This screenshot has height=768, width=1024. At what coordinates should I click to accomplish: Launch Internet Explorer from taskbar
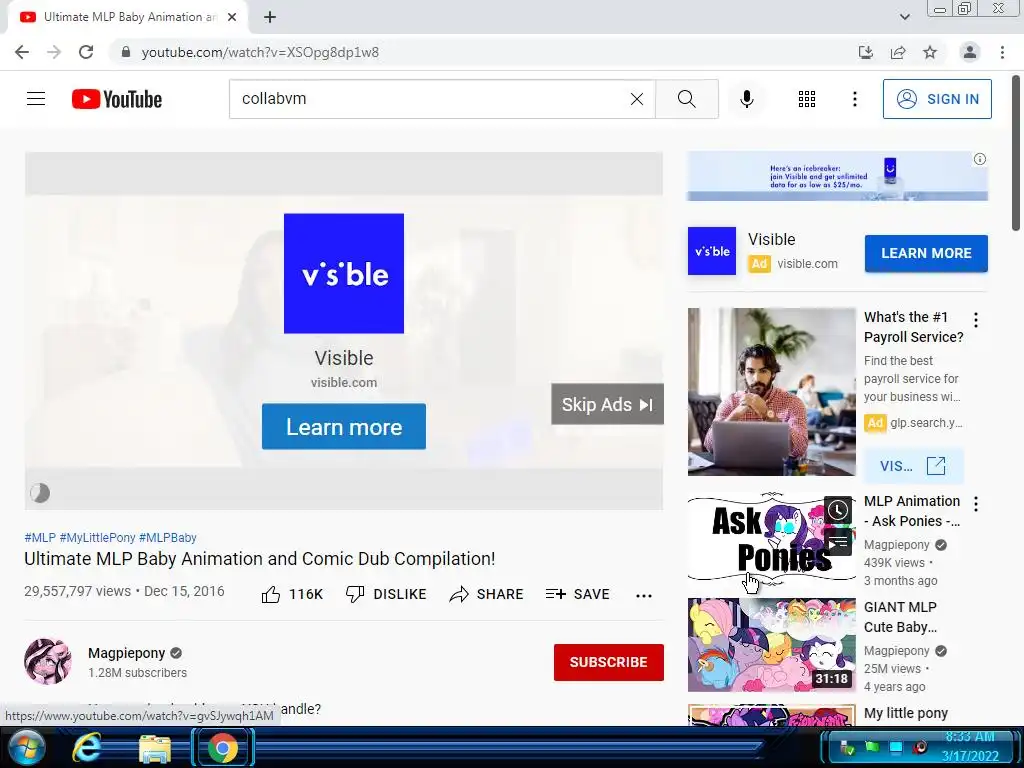pyautogui.click(x=86, y=748)
